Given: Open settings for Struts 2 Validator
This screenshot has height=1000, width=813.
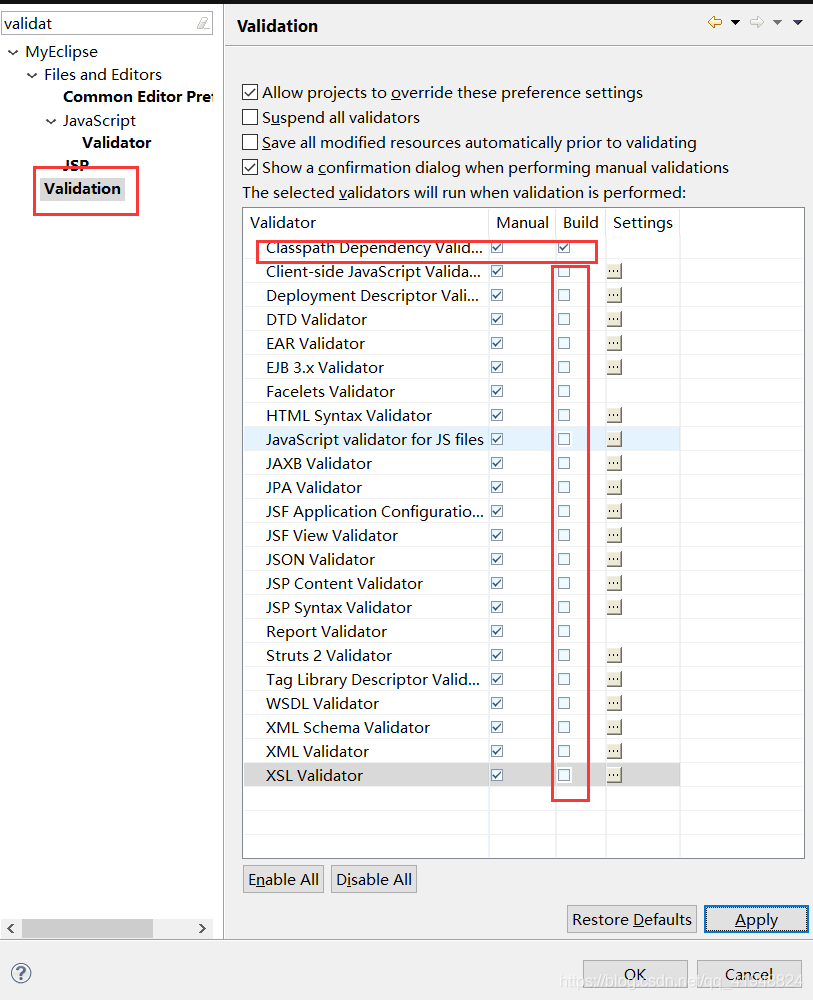Looking at the screenshot, I should click(614, 655).
